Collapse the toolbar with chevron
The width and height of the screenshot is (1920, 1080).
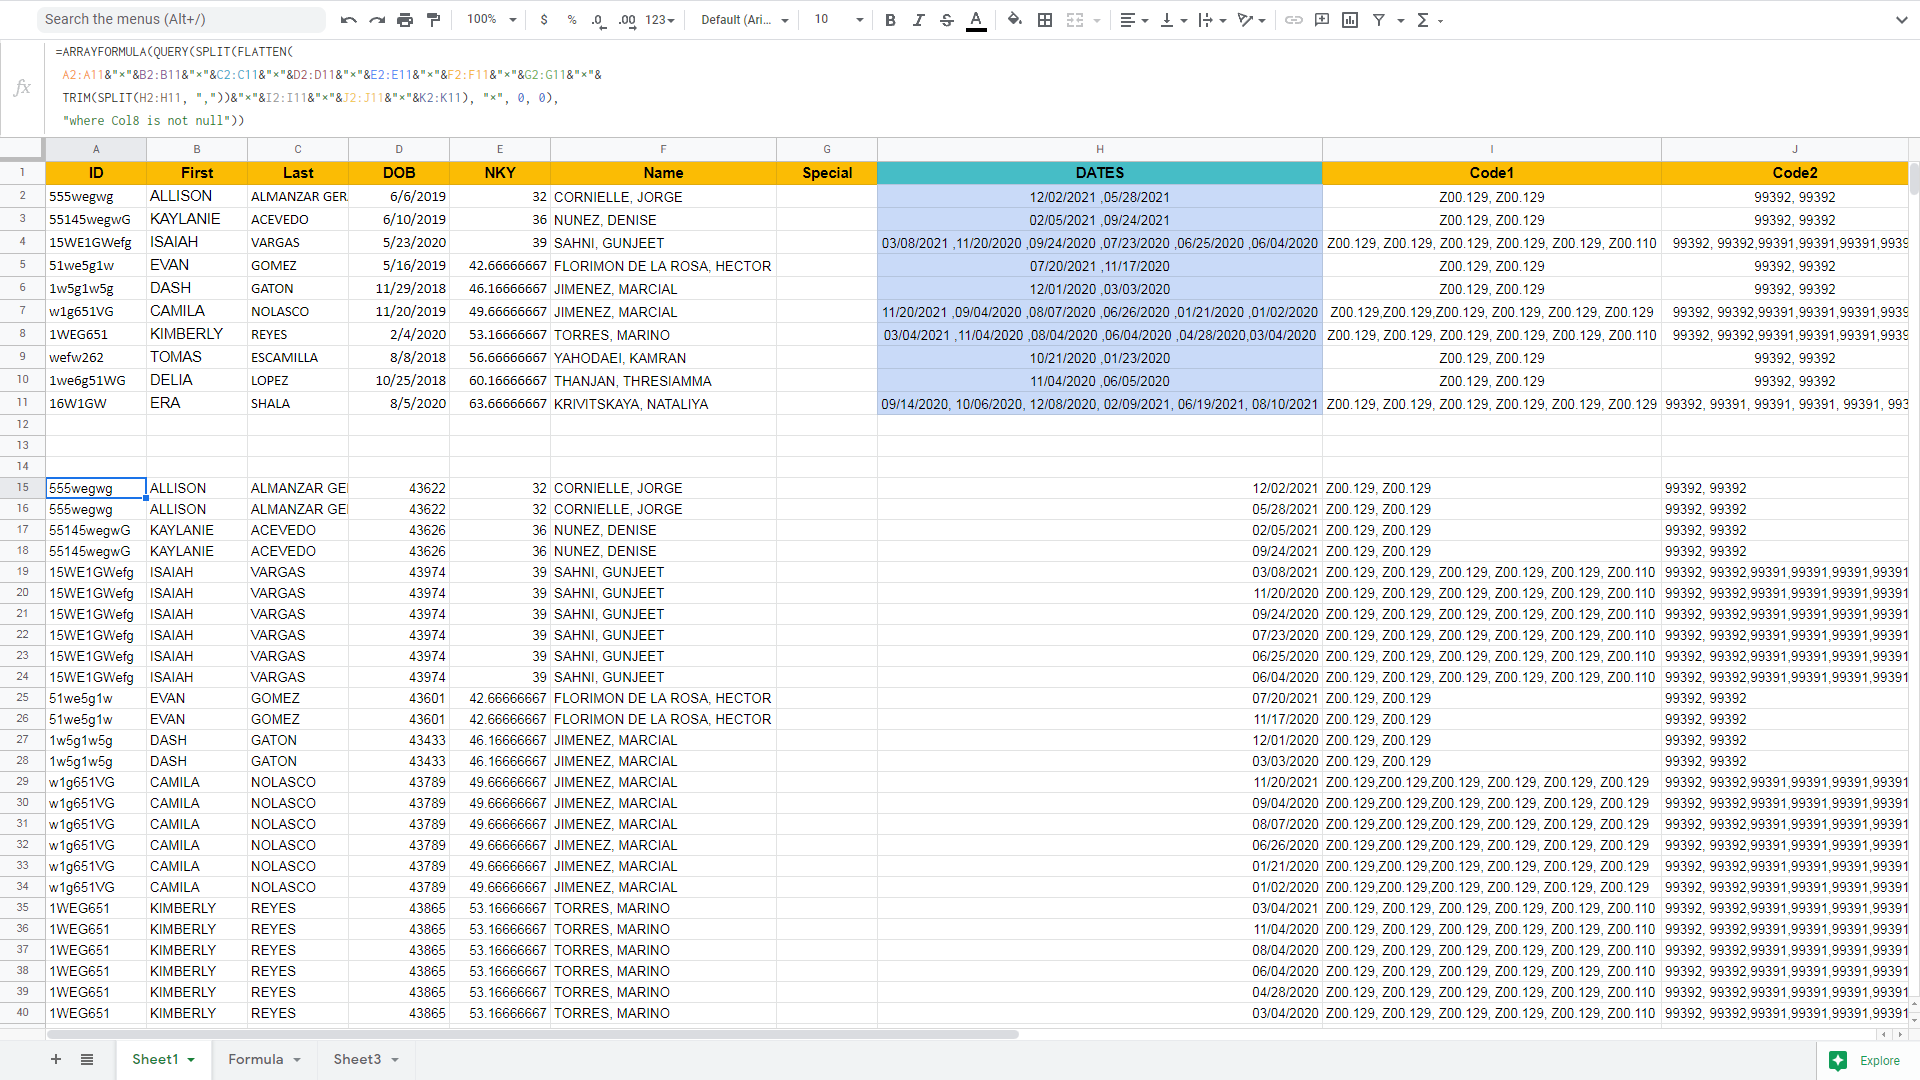coord(1901,20)
